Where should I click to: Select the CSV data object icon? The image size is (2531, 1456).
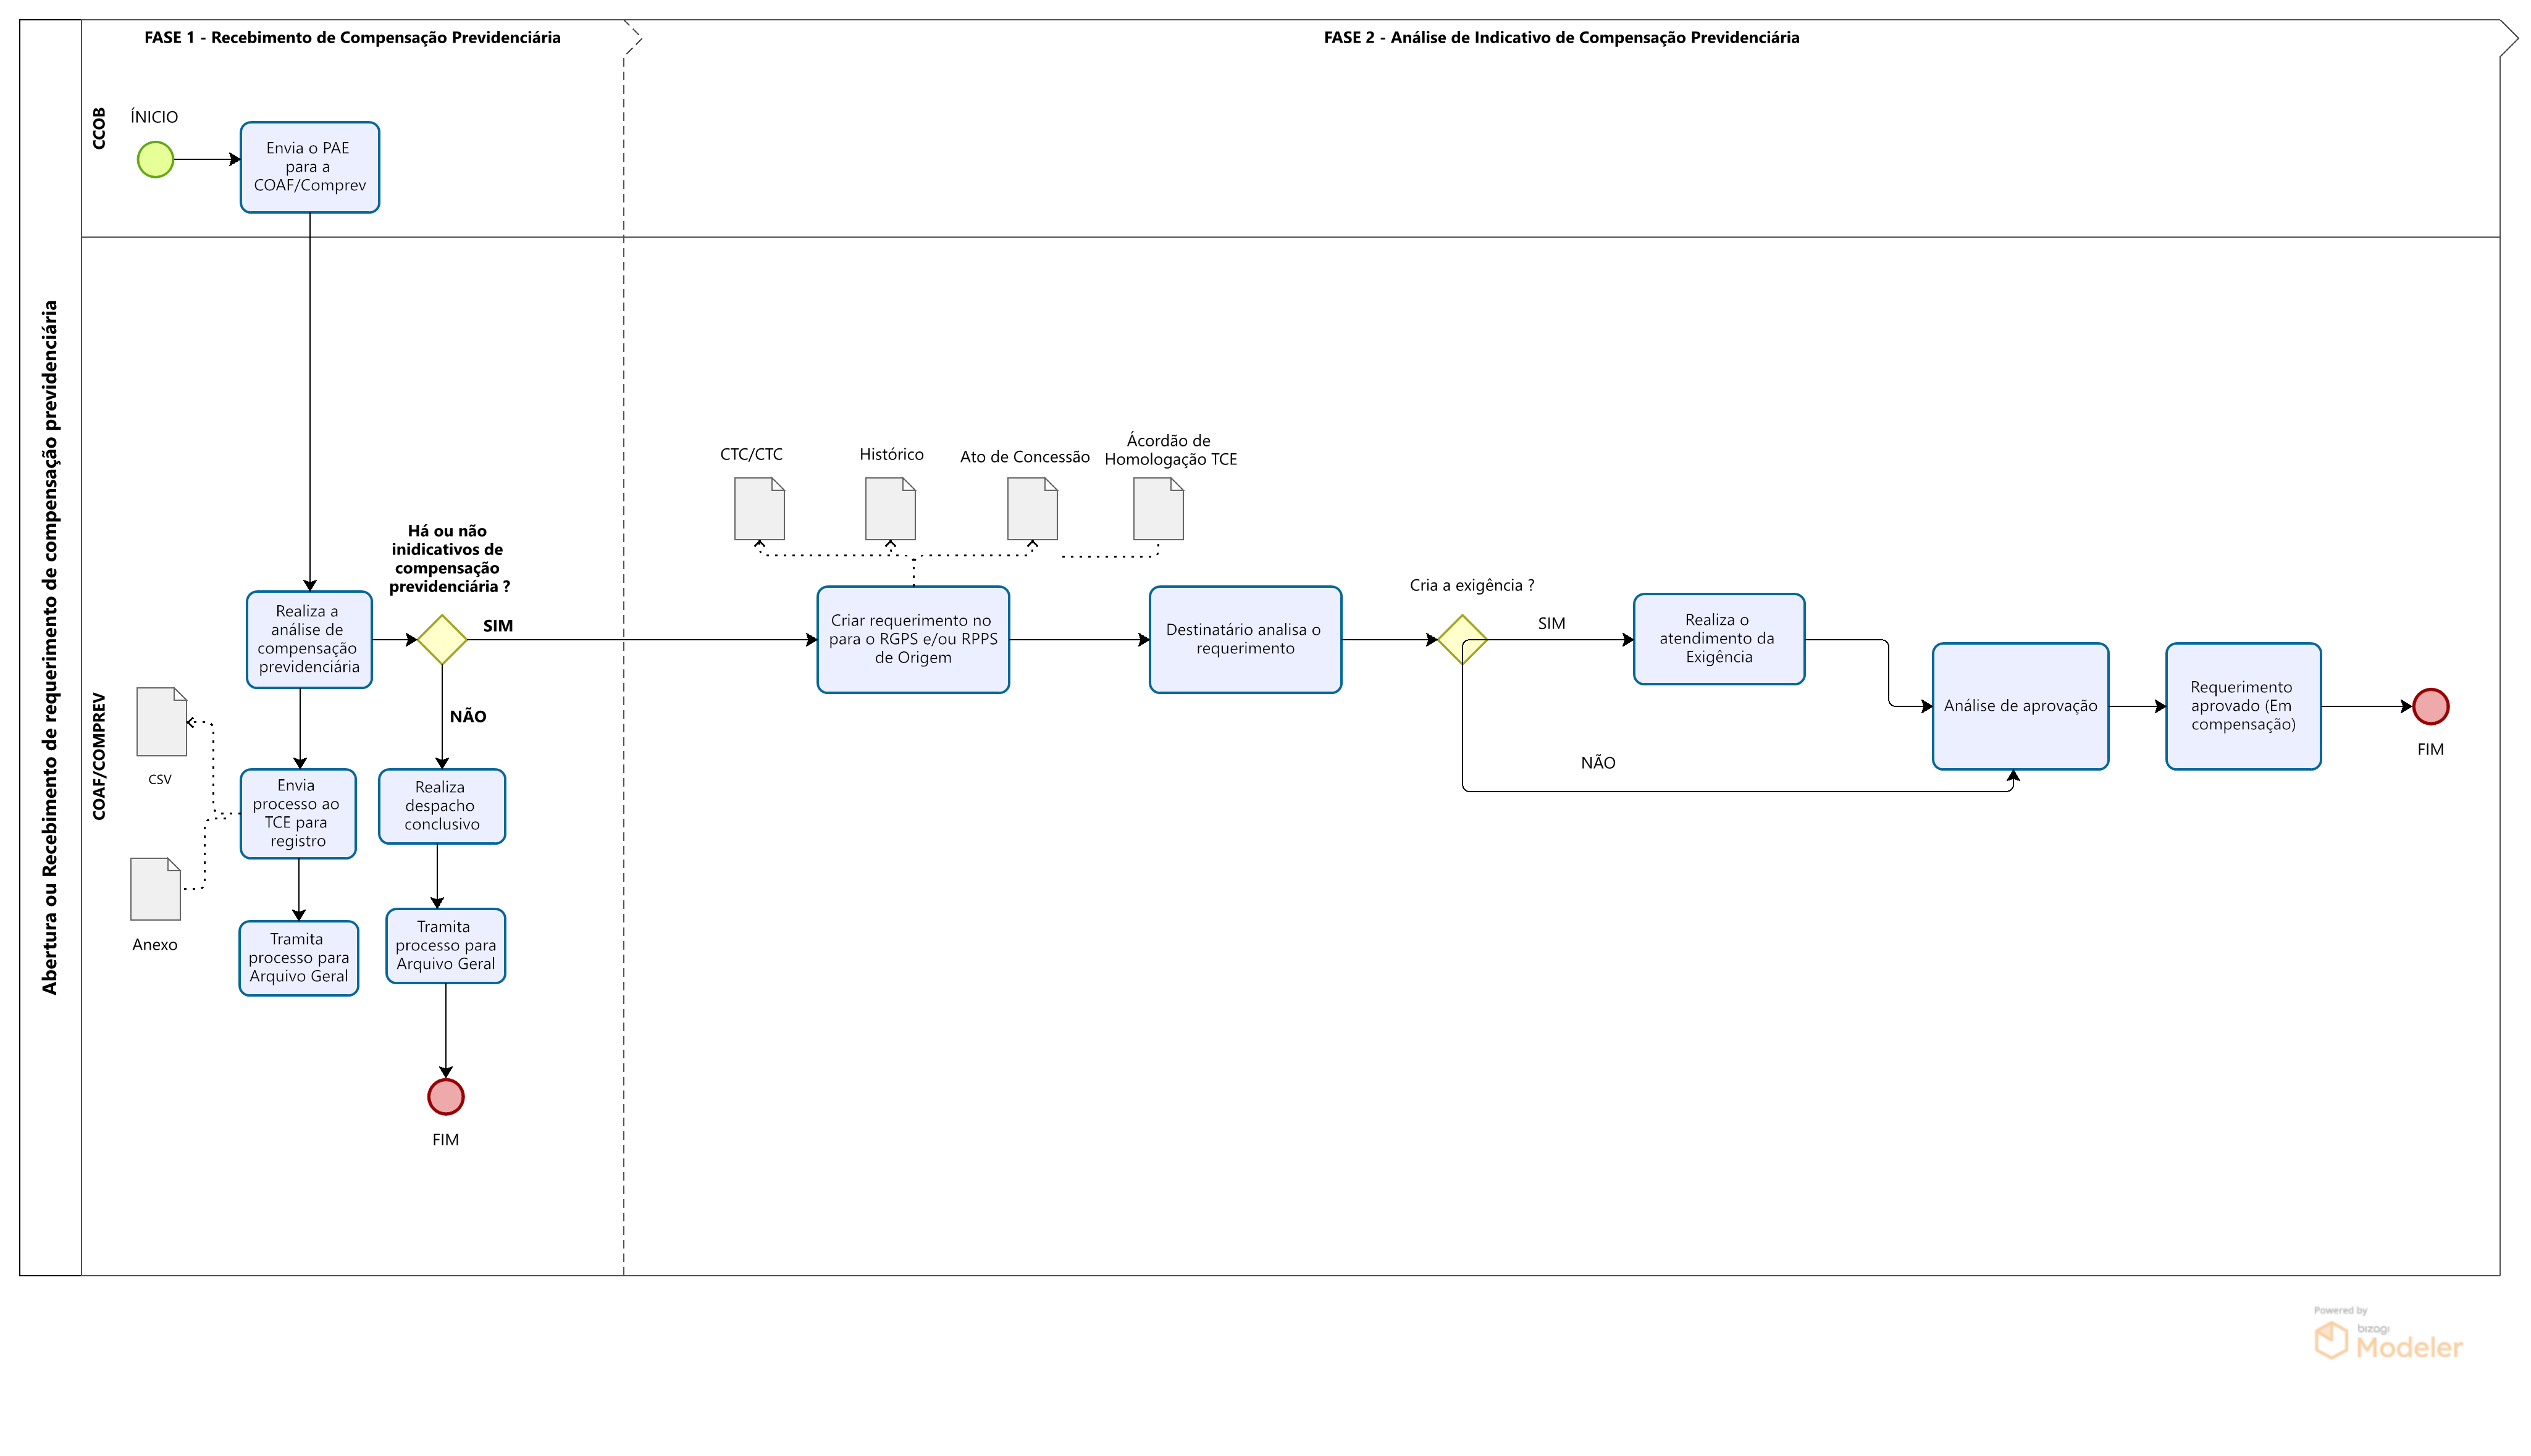161,722
